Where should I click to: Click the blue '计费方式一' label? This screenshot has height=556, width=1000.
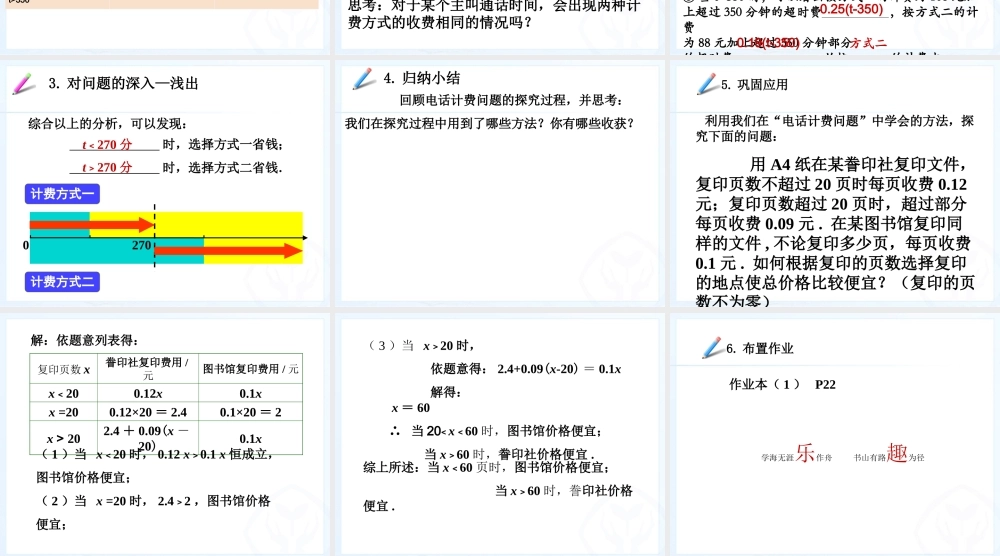coord(62,194)
